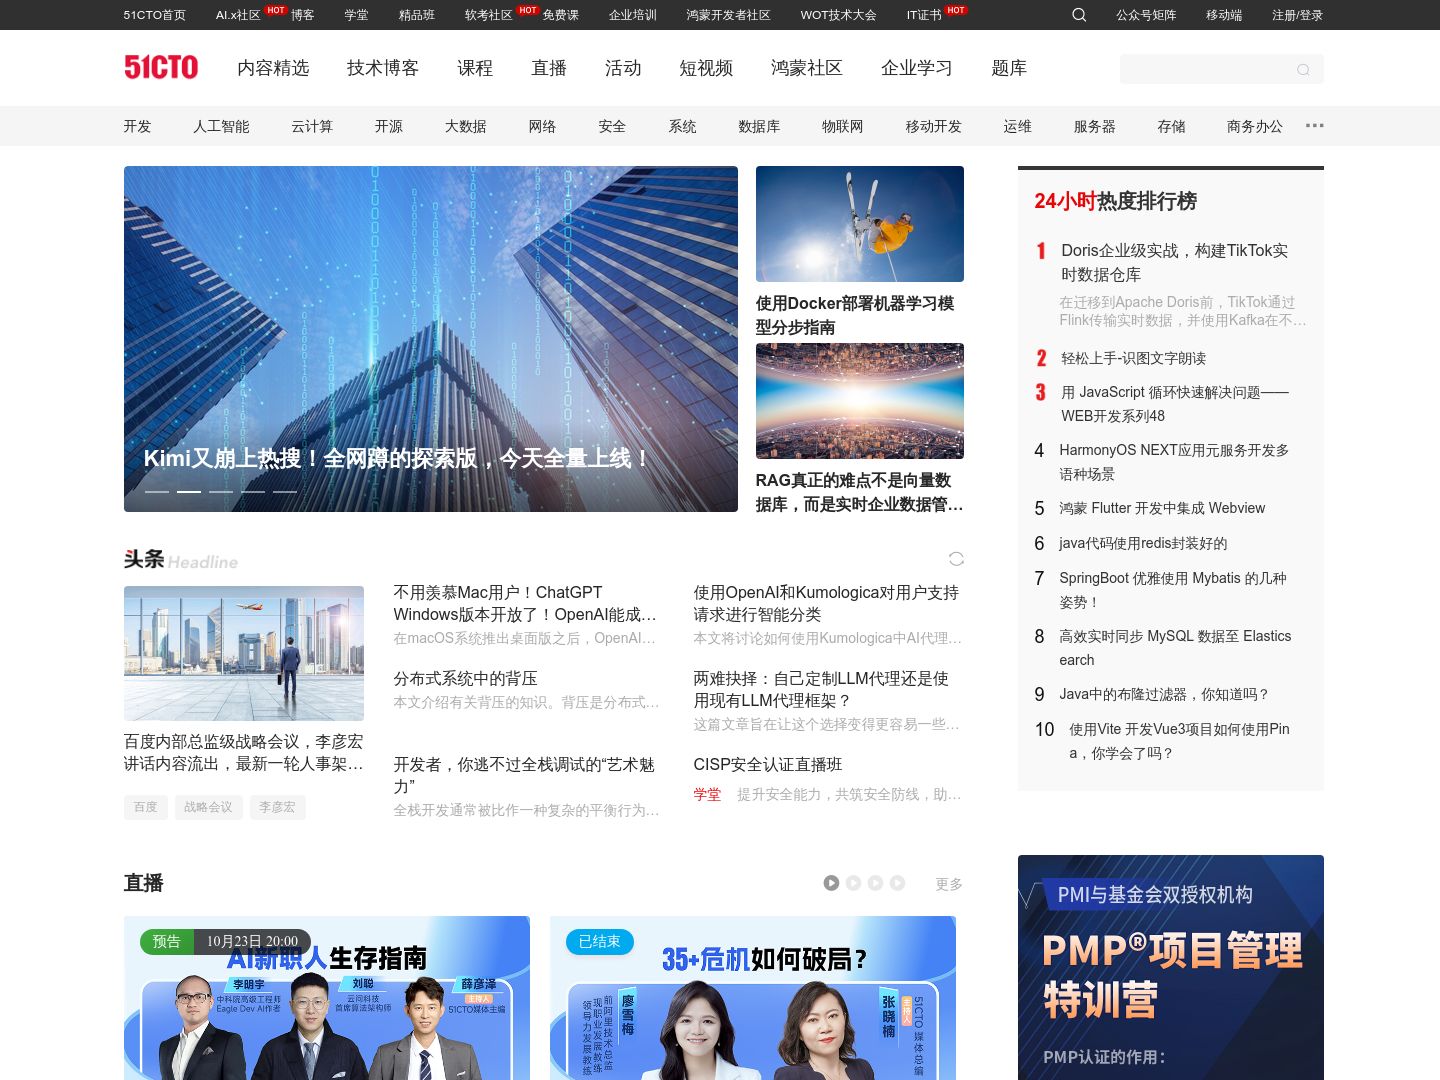1440x1080 pixels.
Task: Jump to first banner slide indicator
Action: coord(157,492)
